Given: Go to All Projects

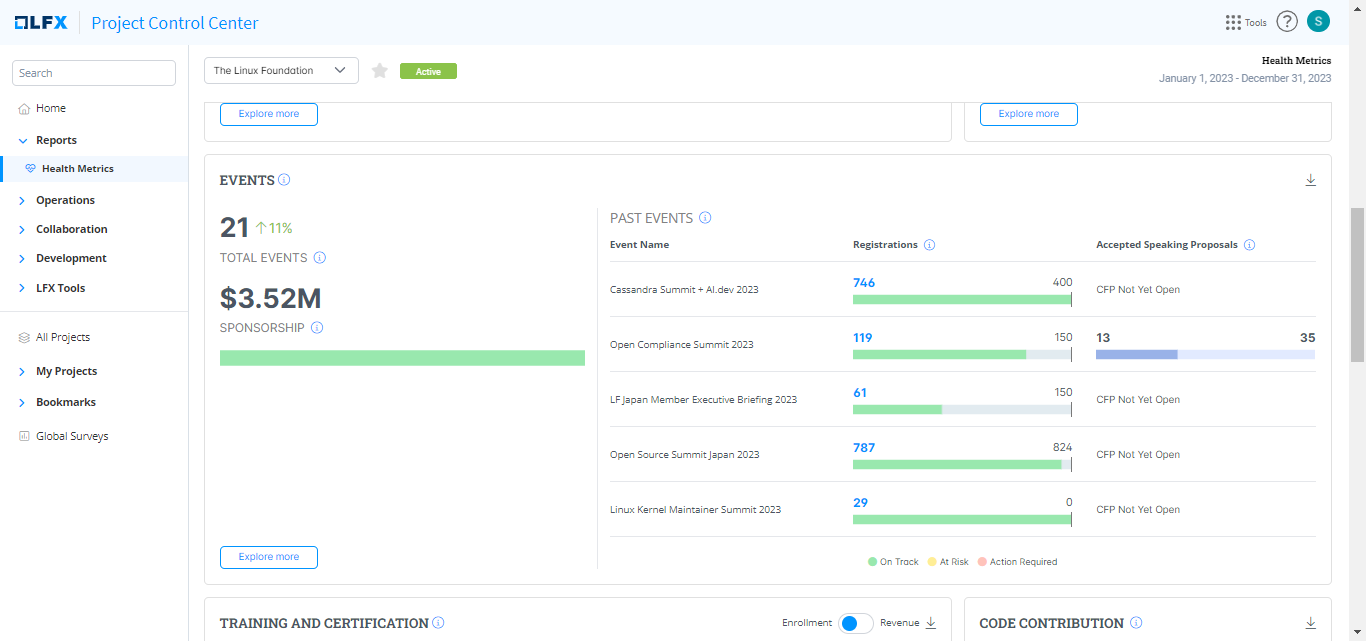Looking at the screenshot, I should [x=62, y=338].
